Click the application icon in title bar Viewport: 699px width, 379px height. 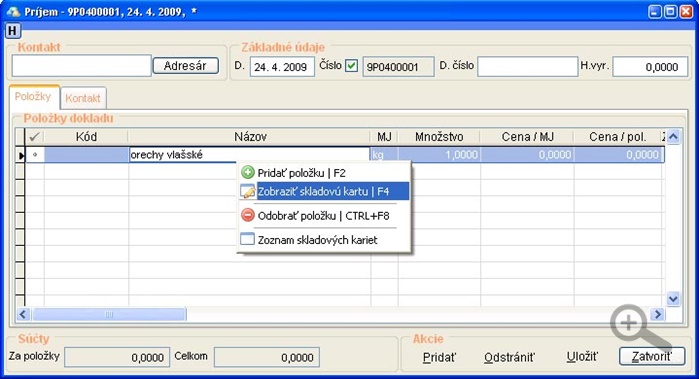tap(13, 12)
